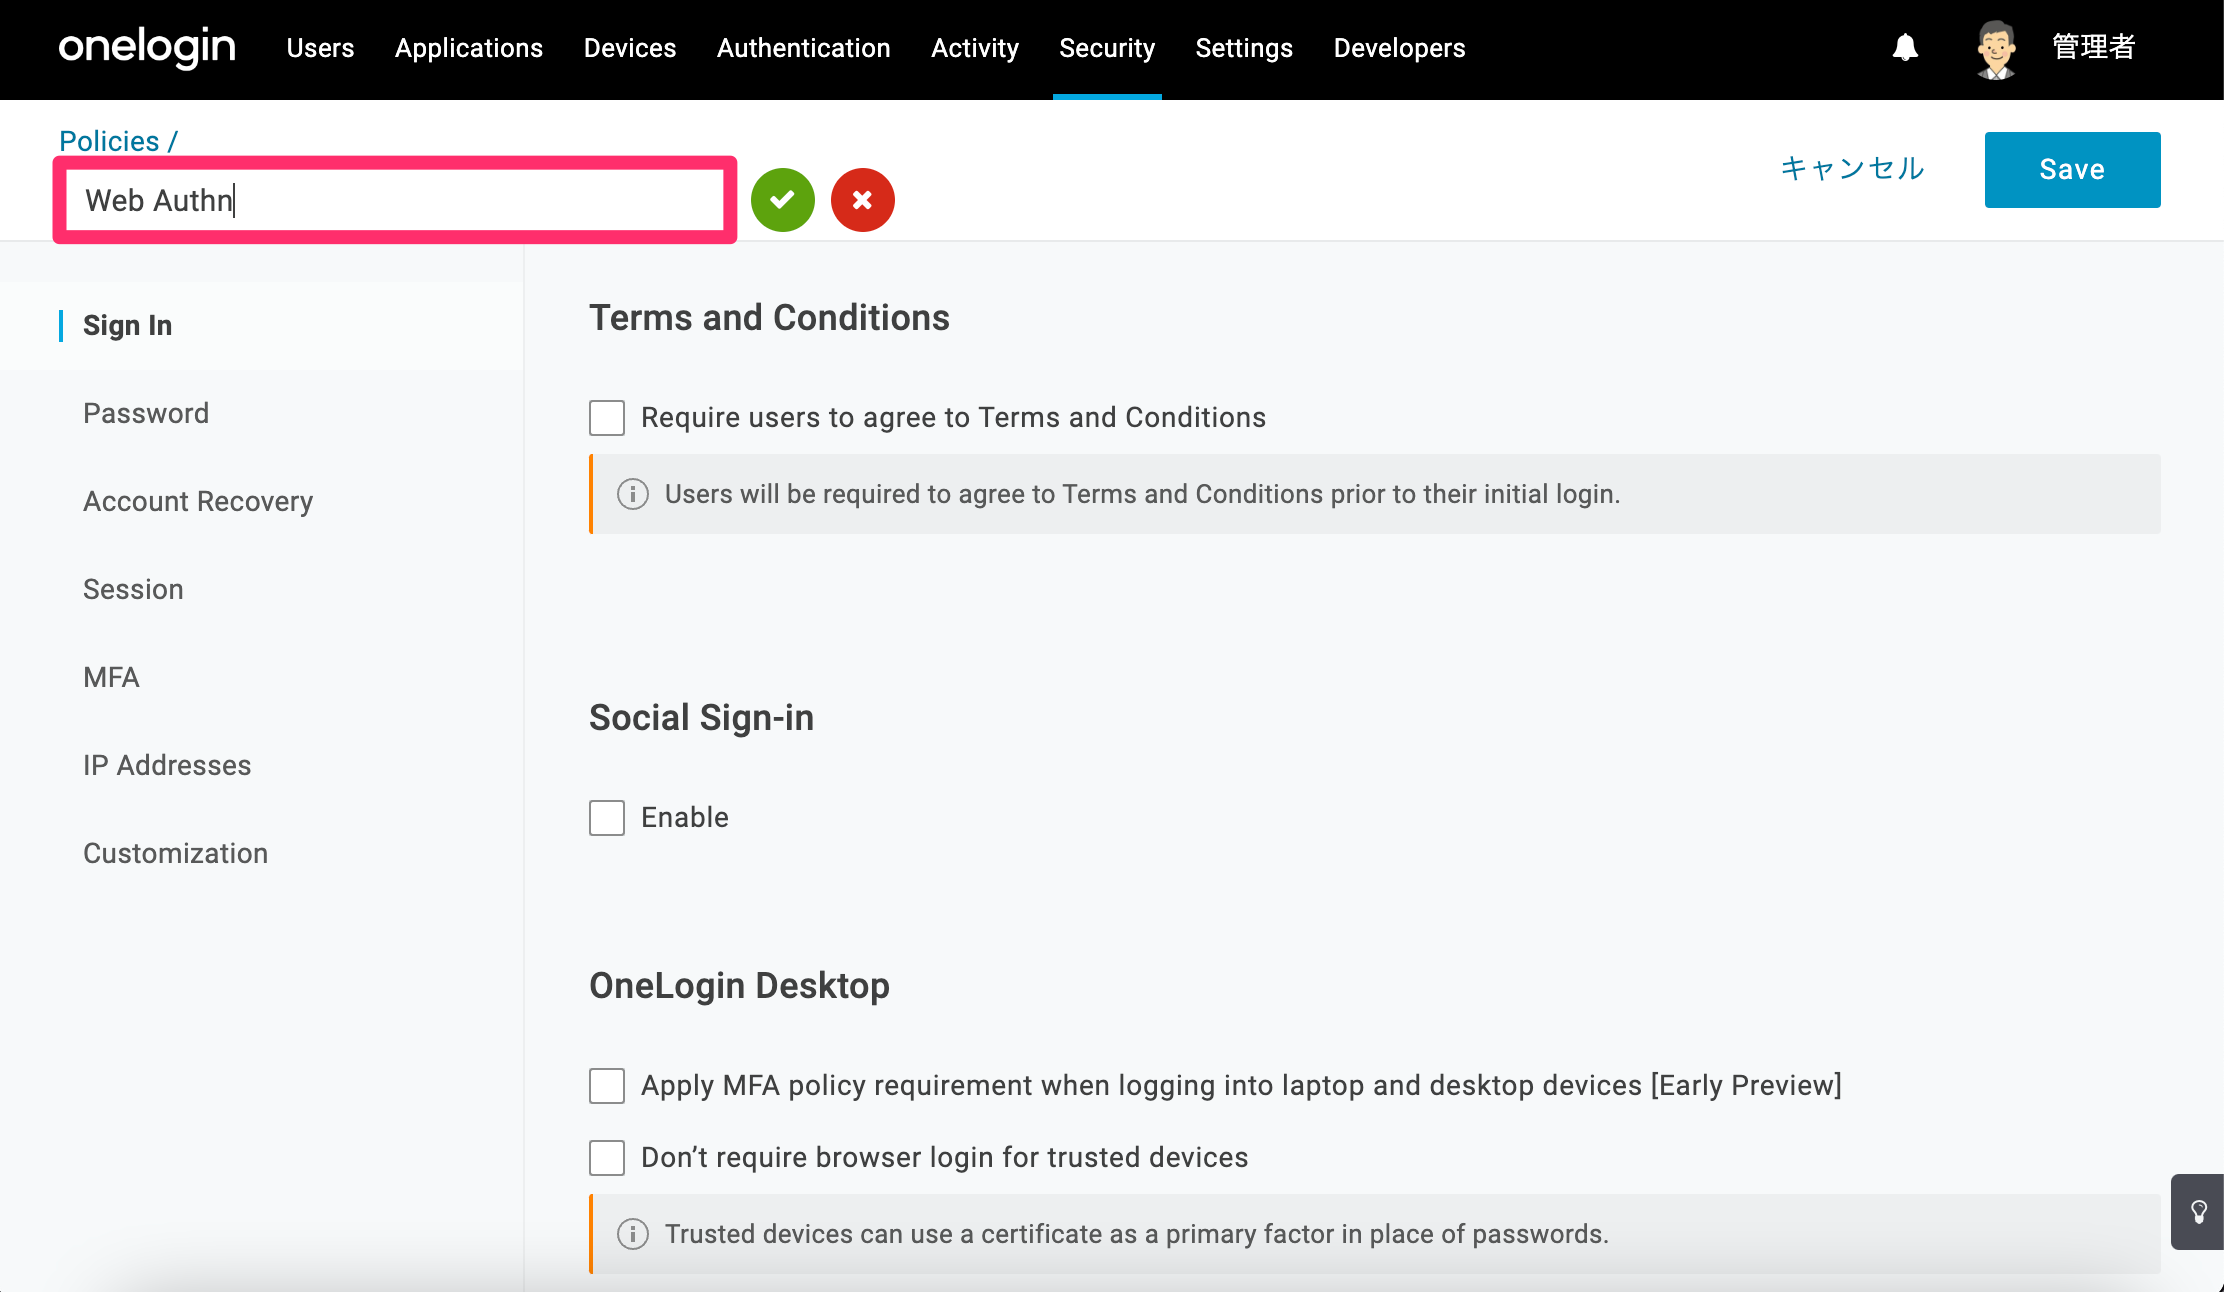
Task: Open the Security menu
Action: coord(1107,48)
